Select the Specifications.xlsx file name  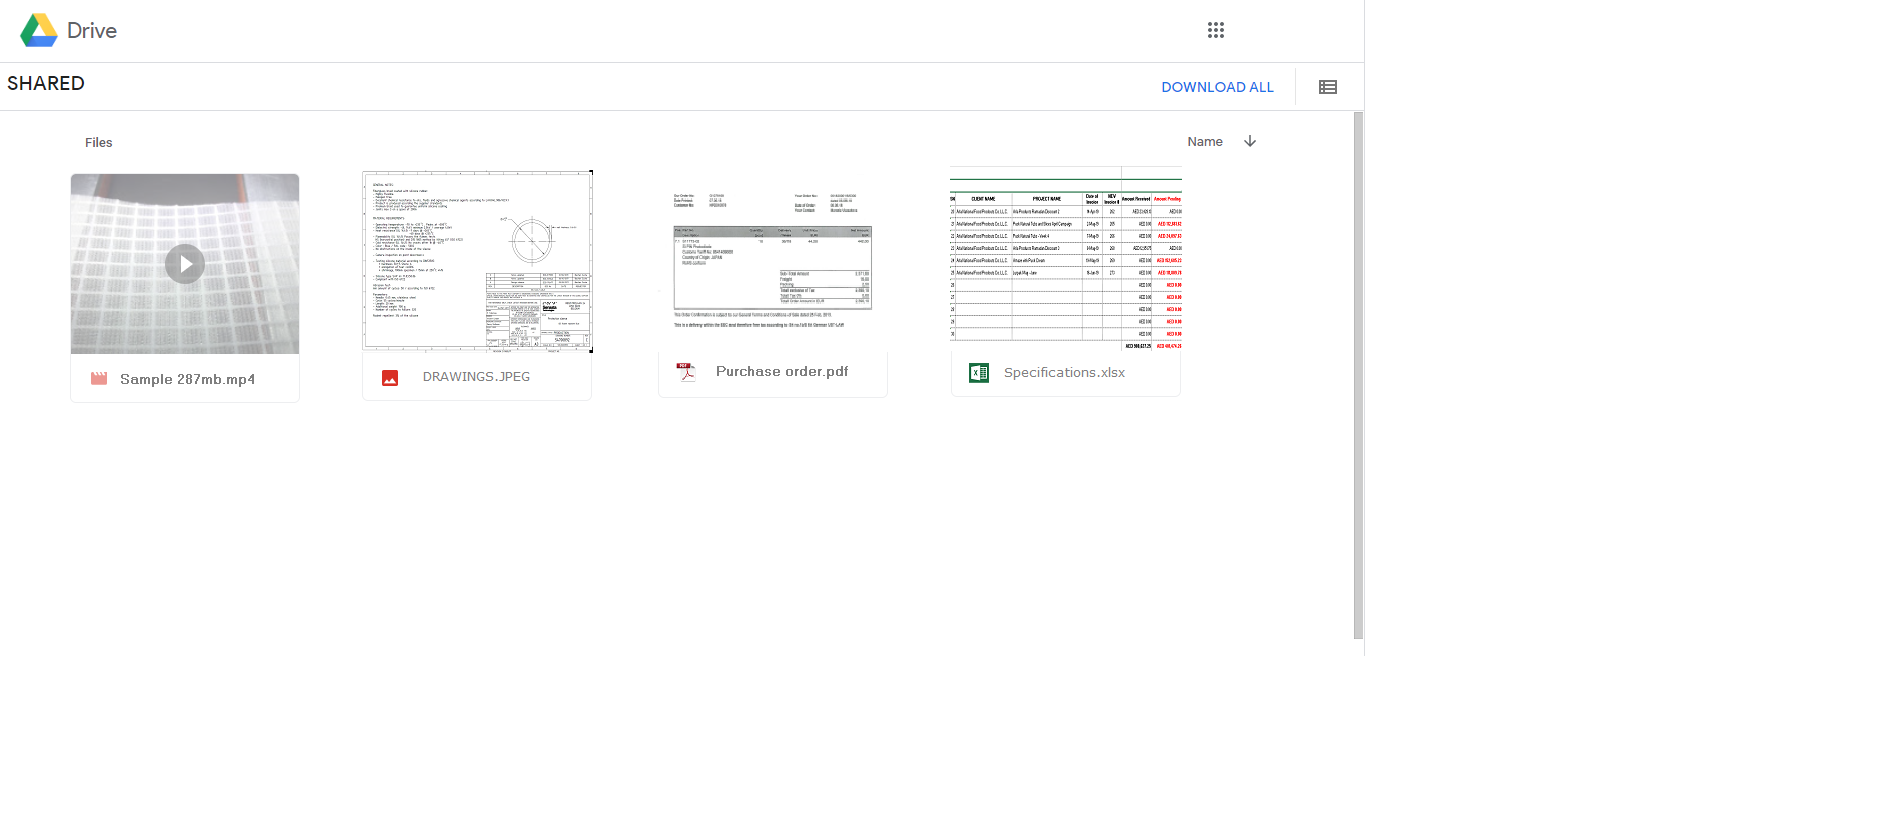point(1064,373)
